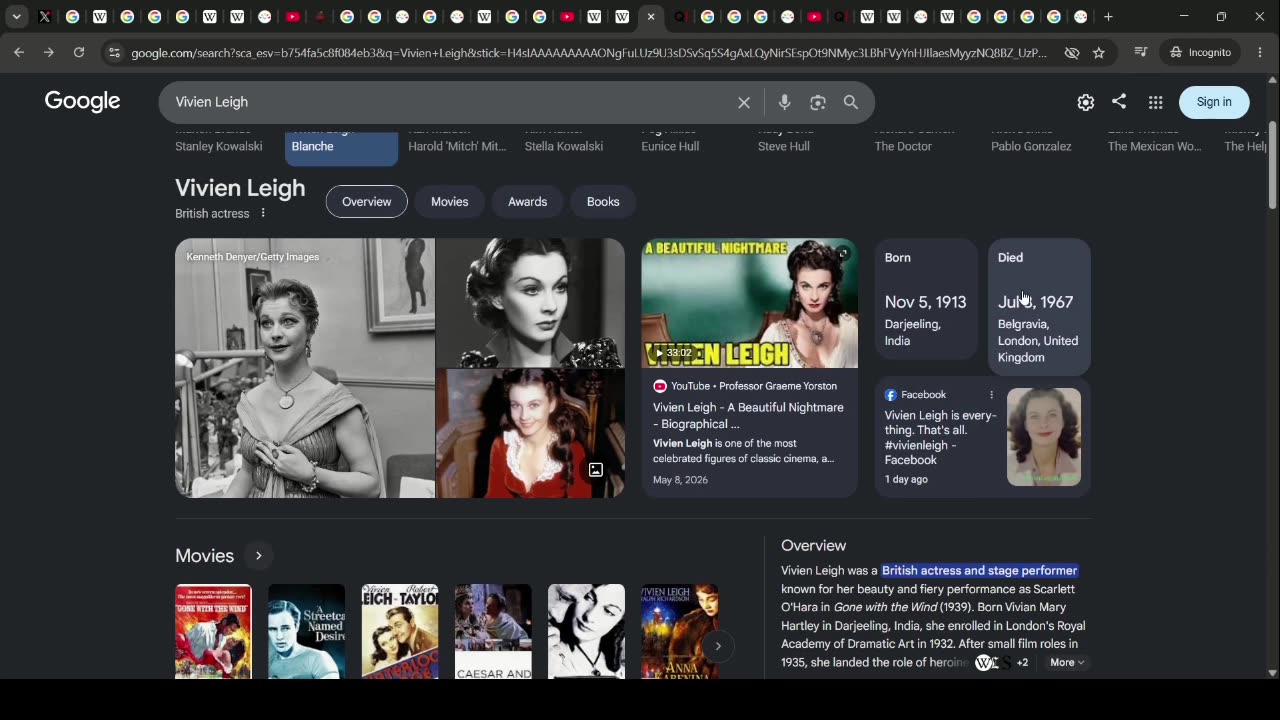The image size is (1280, 720).
Task: Open the Google apps grid
Action: click(1155, 102)
